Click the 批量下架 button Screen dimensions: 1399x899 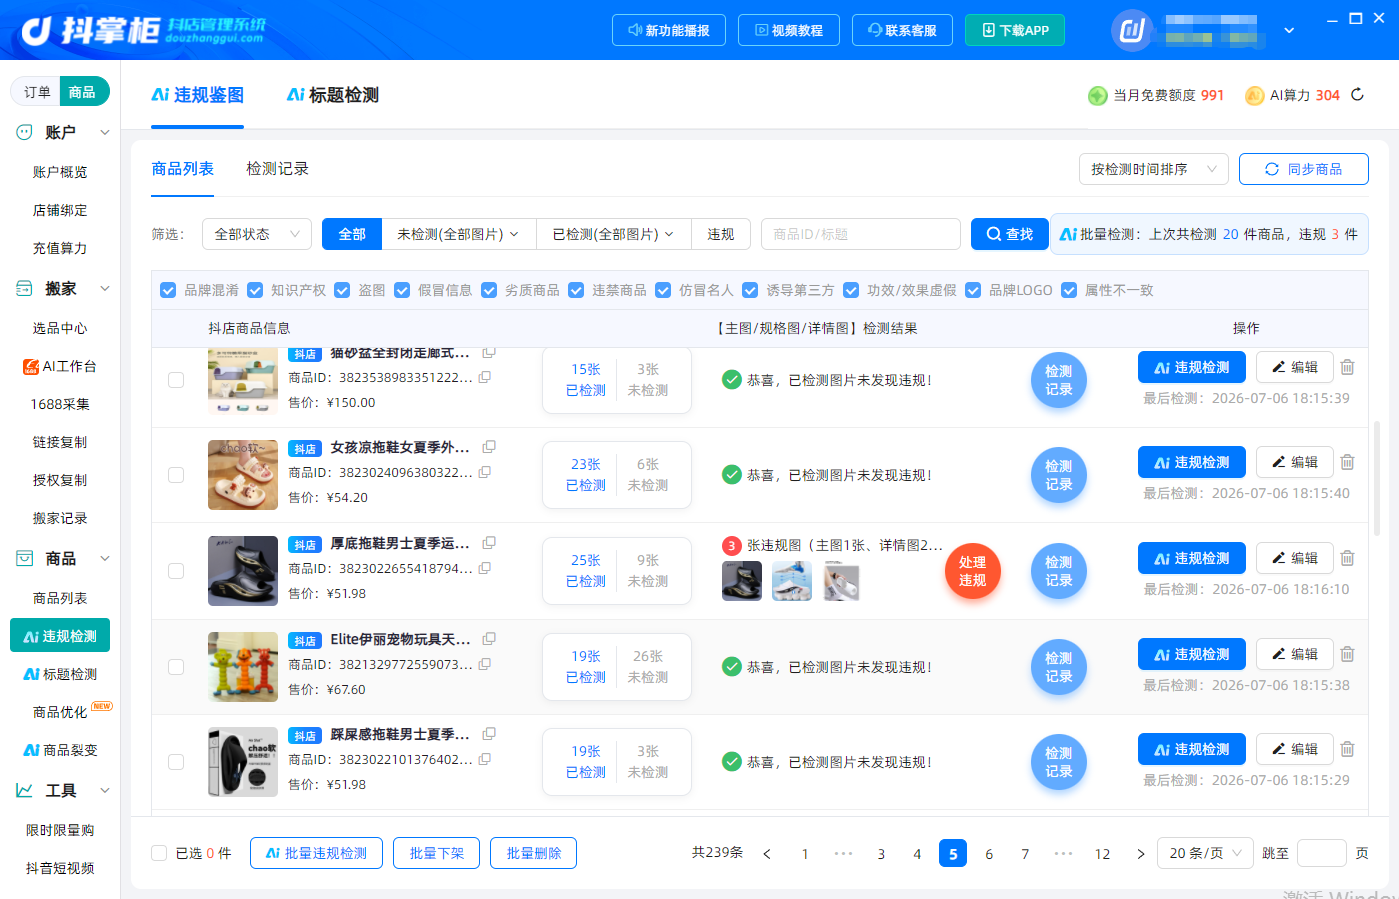tap(437, 853)
